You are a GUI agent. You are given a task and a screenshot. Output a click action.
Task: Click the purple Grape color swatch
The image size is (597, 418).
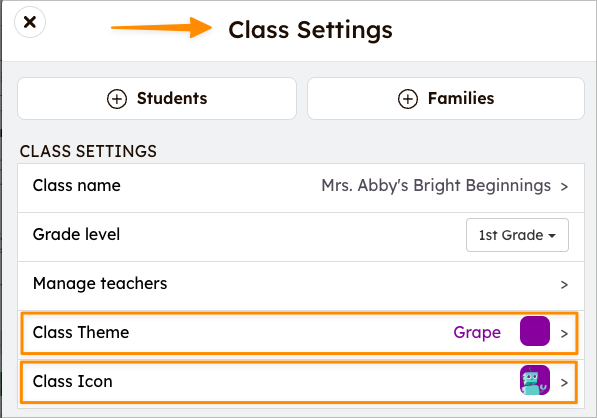(x=535, y=331)
